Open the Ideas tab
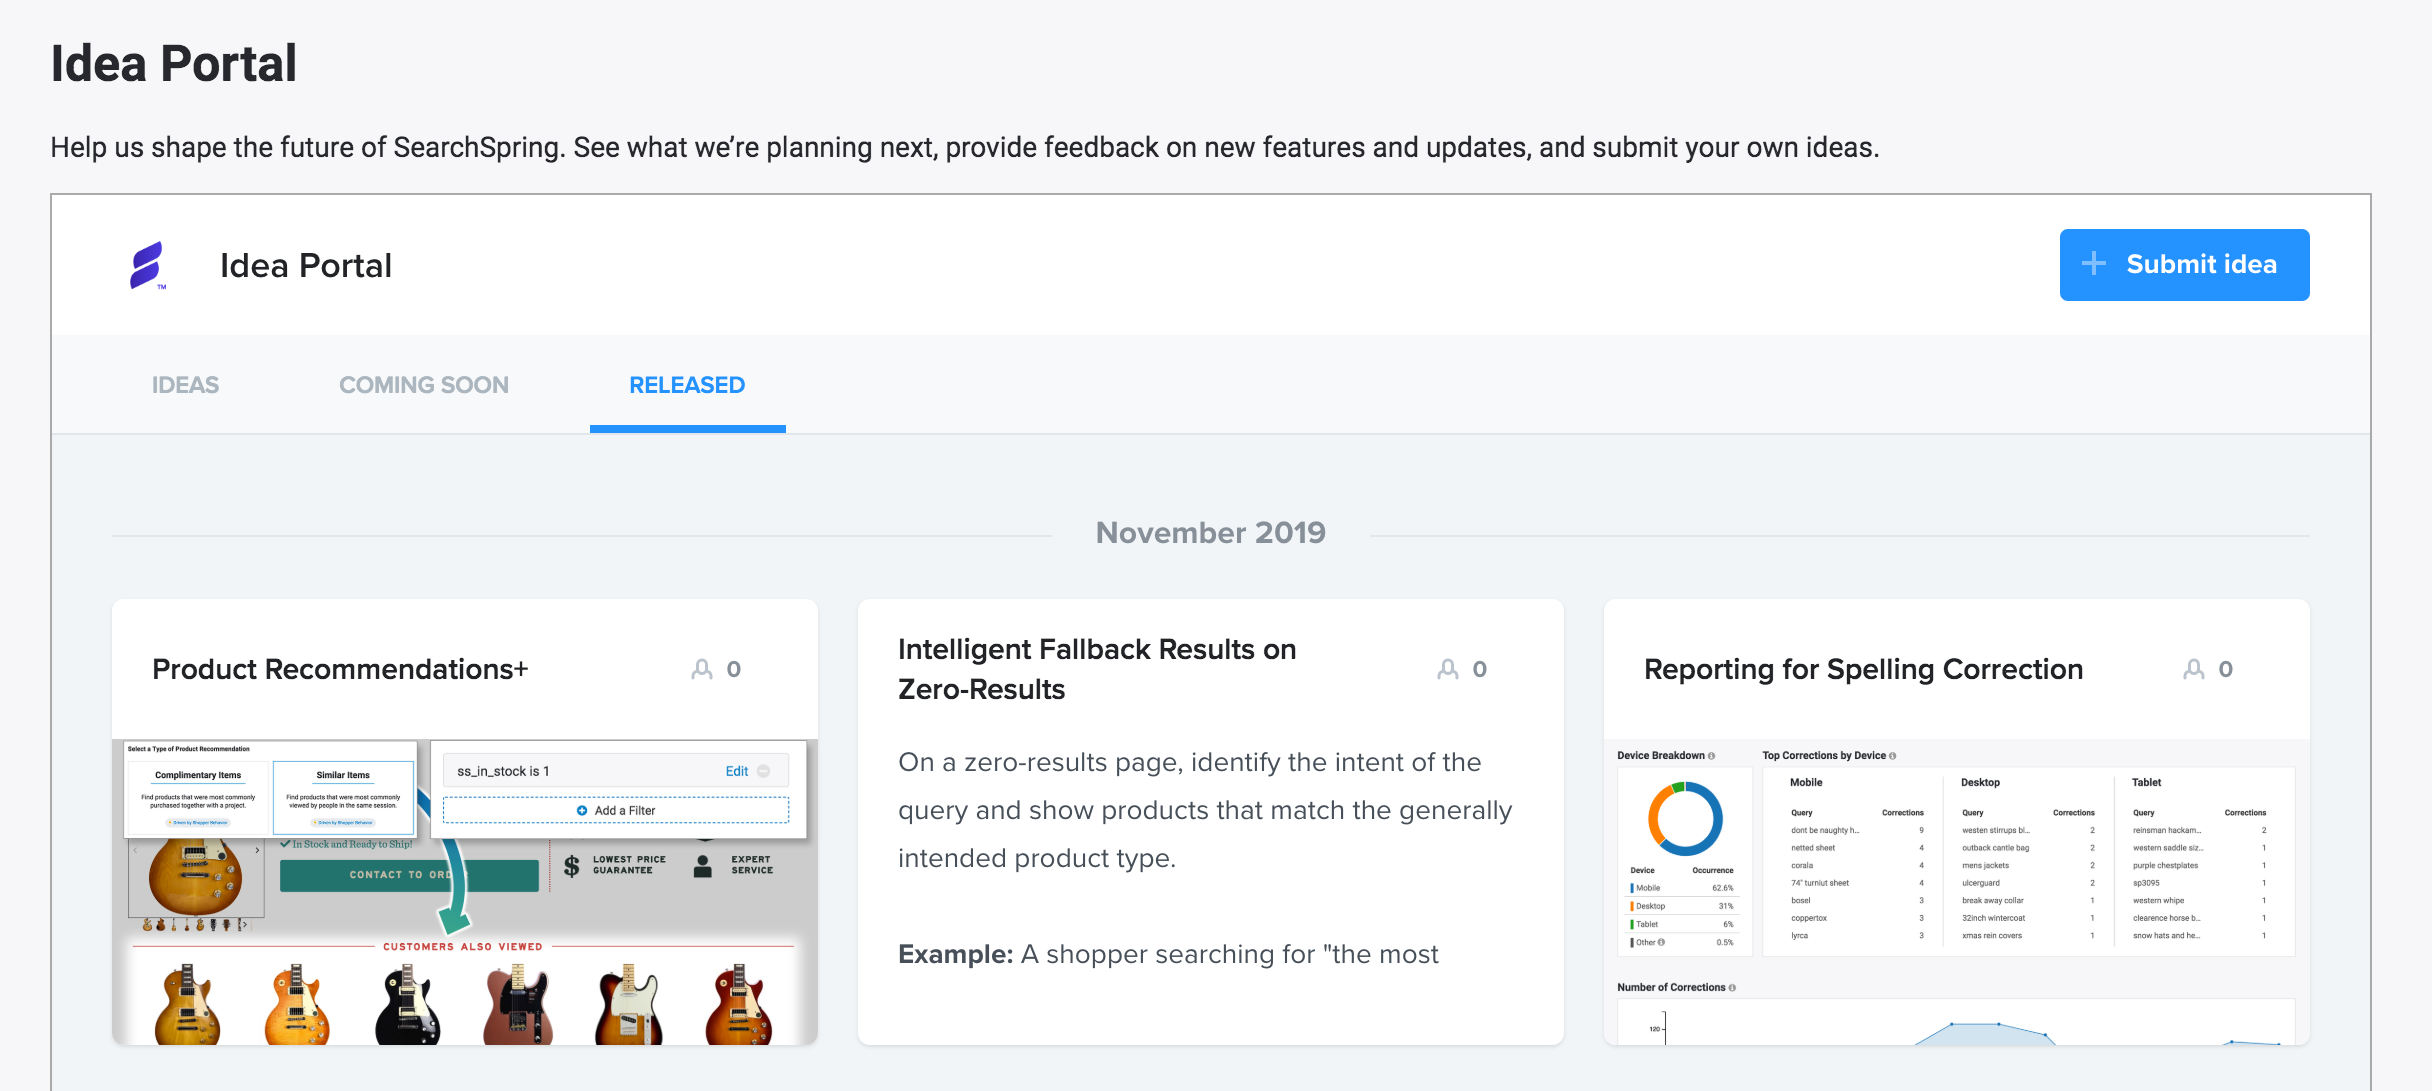 tap(185, 385)
